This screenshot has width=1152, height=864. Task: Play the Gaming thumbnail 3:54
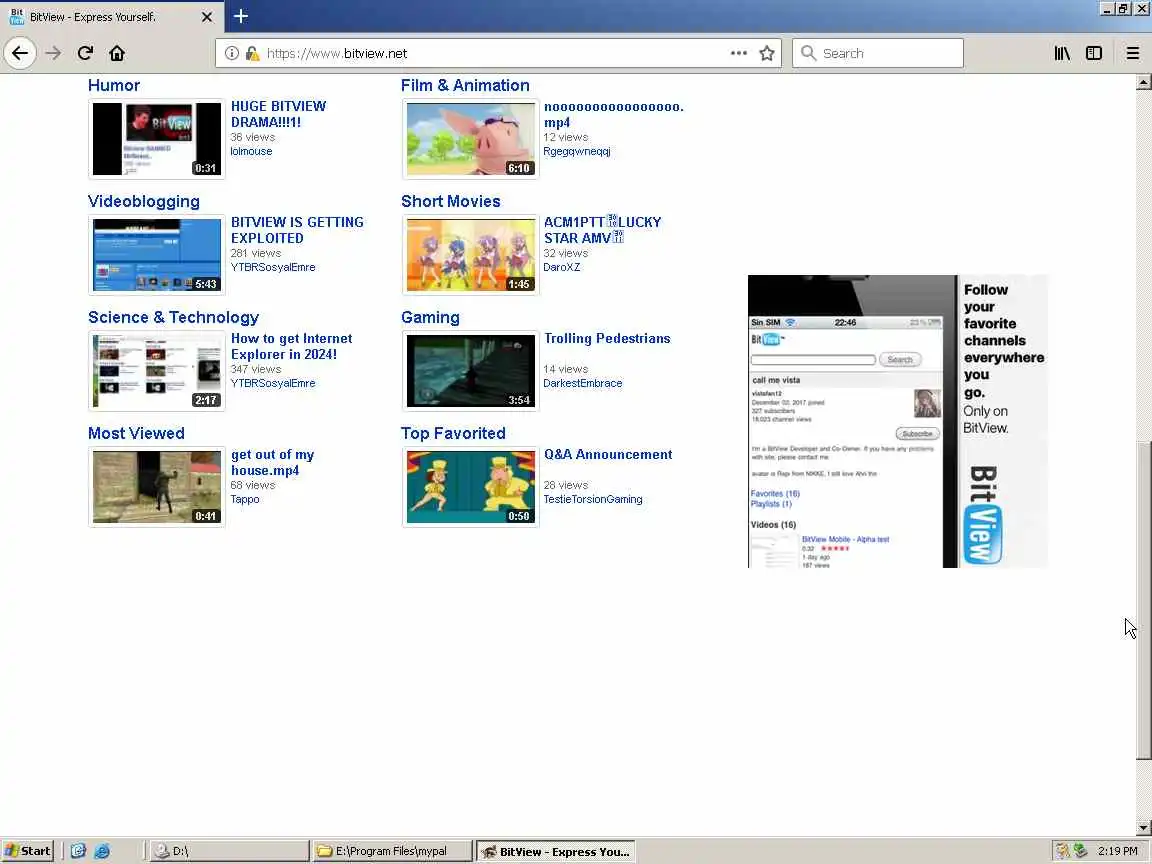point(471,371)
